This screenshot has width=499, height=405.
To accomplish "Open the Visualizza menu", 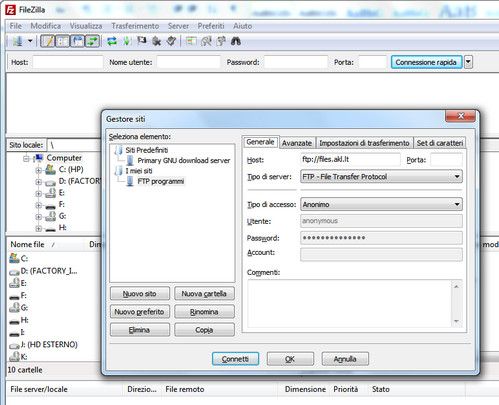I will 86,26.
